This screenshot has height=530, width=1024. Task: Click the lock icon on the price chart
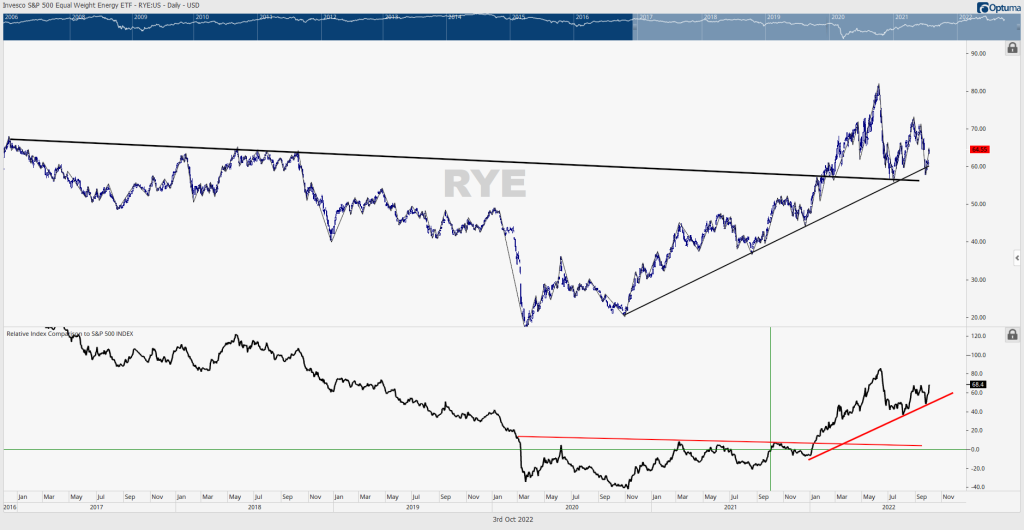pyautogui.click(x=1012, y=48)
